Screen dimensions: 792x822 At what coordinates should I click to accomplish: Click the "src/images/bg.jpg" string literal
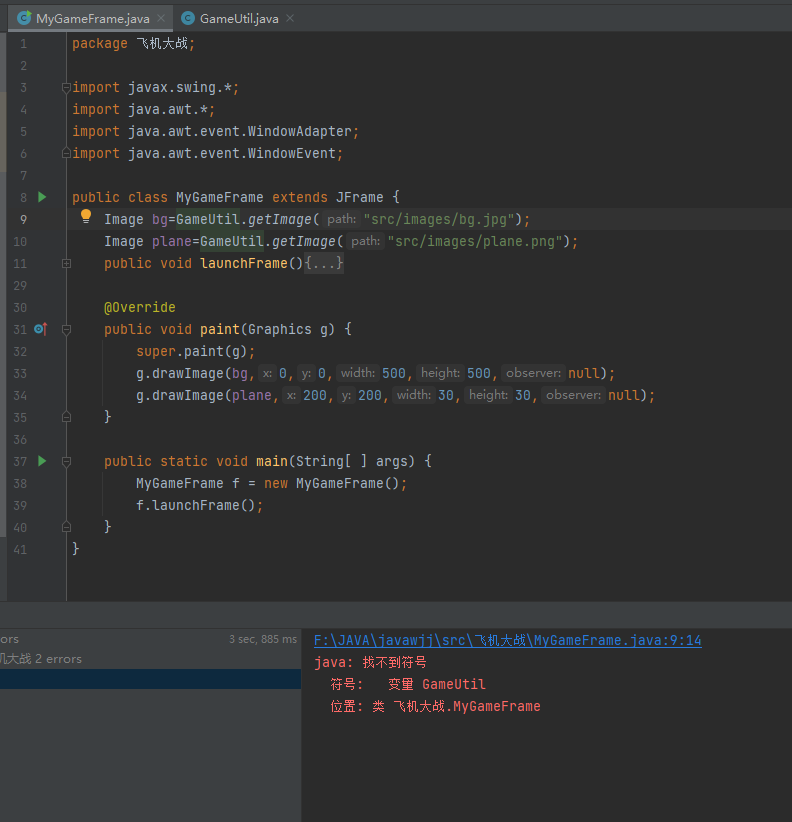[x=439, y=219]
